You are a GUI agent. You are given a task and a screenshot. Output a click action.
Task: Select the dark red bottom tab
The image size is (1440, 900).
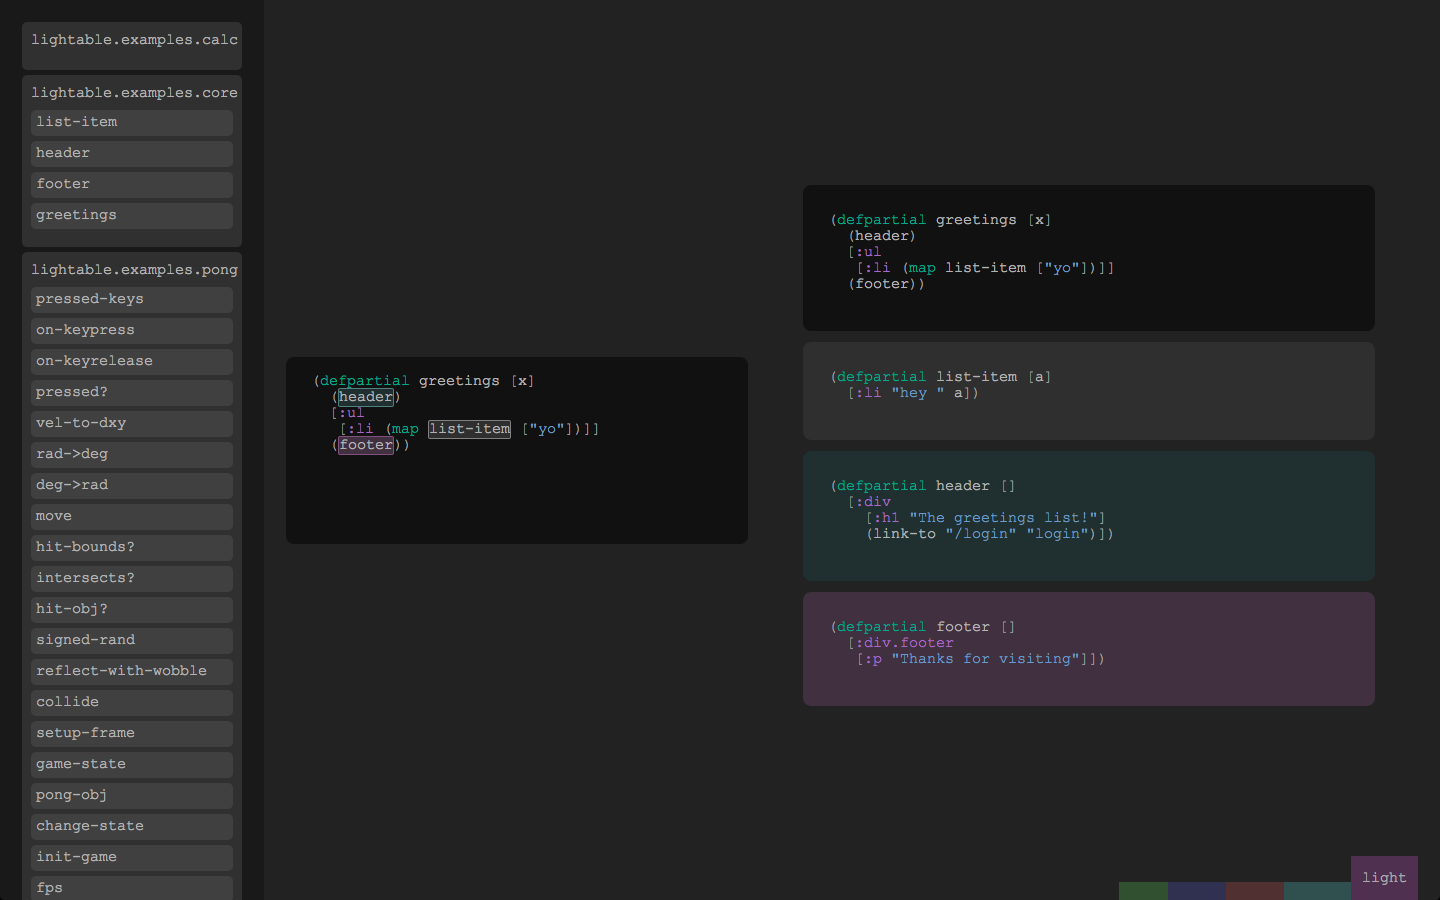pos(1255,891)
